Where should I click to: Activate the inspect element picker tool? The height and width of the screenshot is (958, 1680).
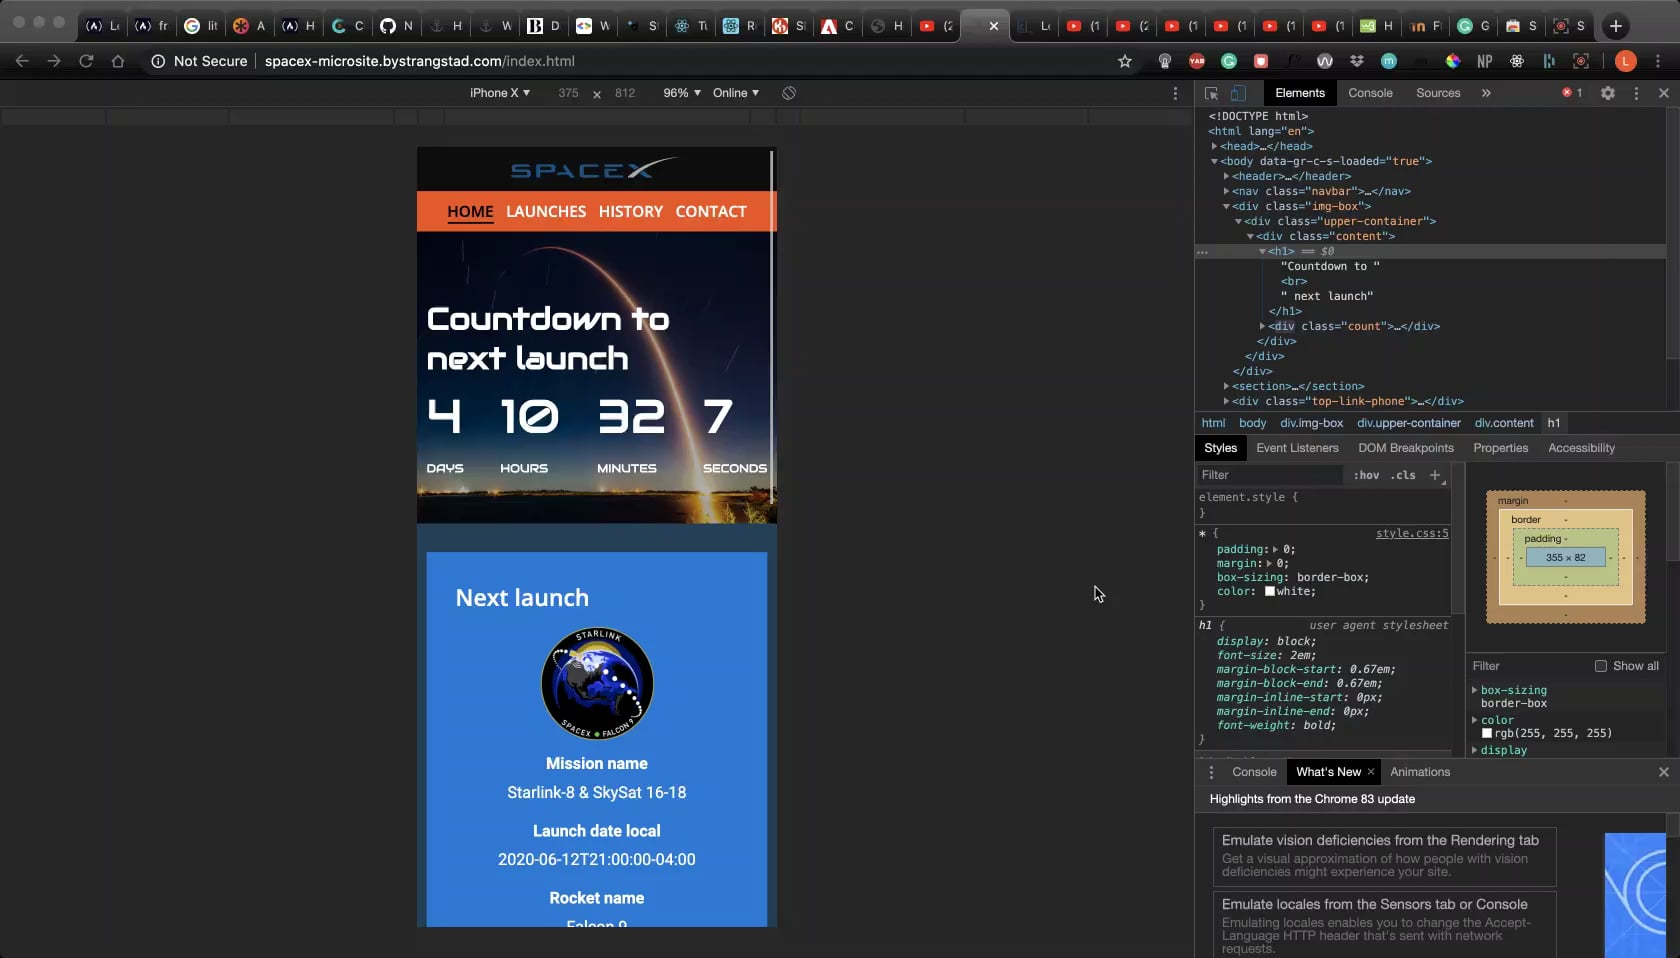[1210, 93]
